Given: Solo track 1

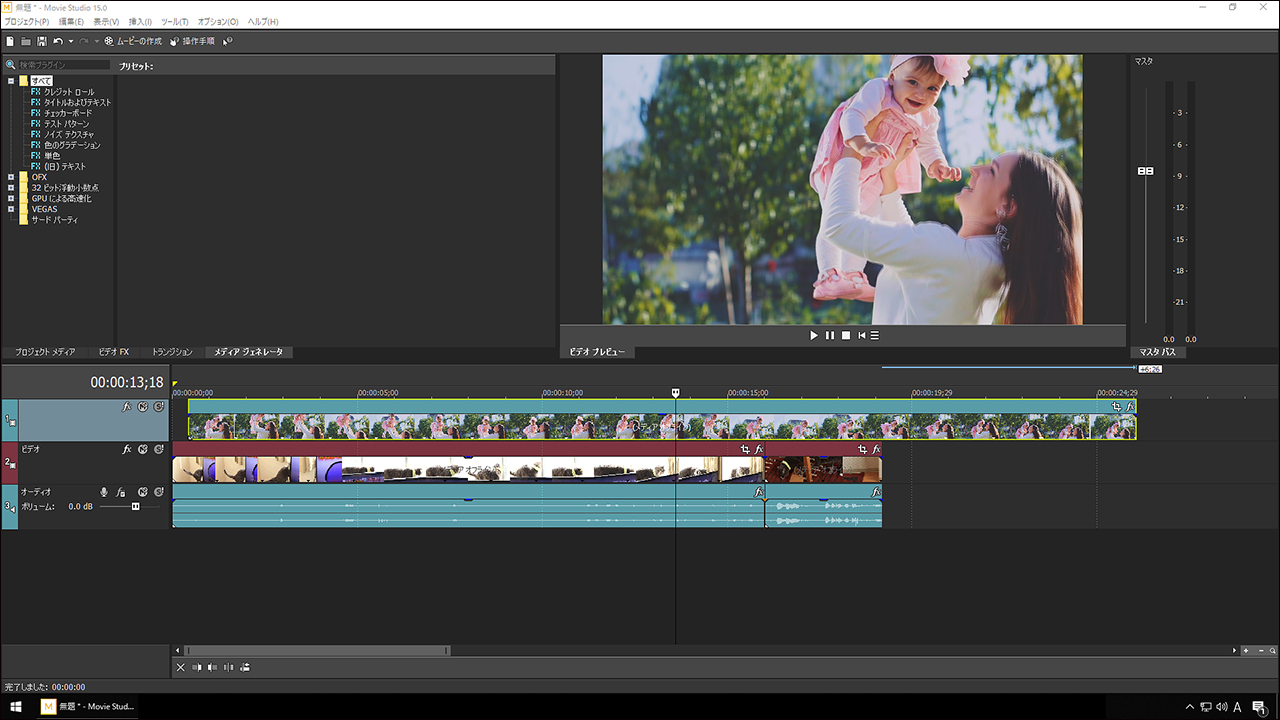Looking at the screenshot, I should 159,407.
